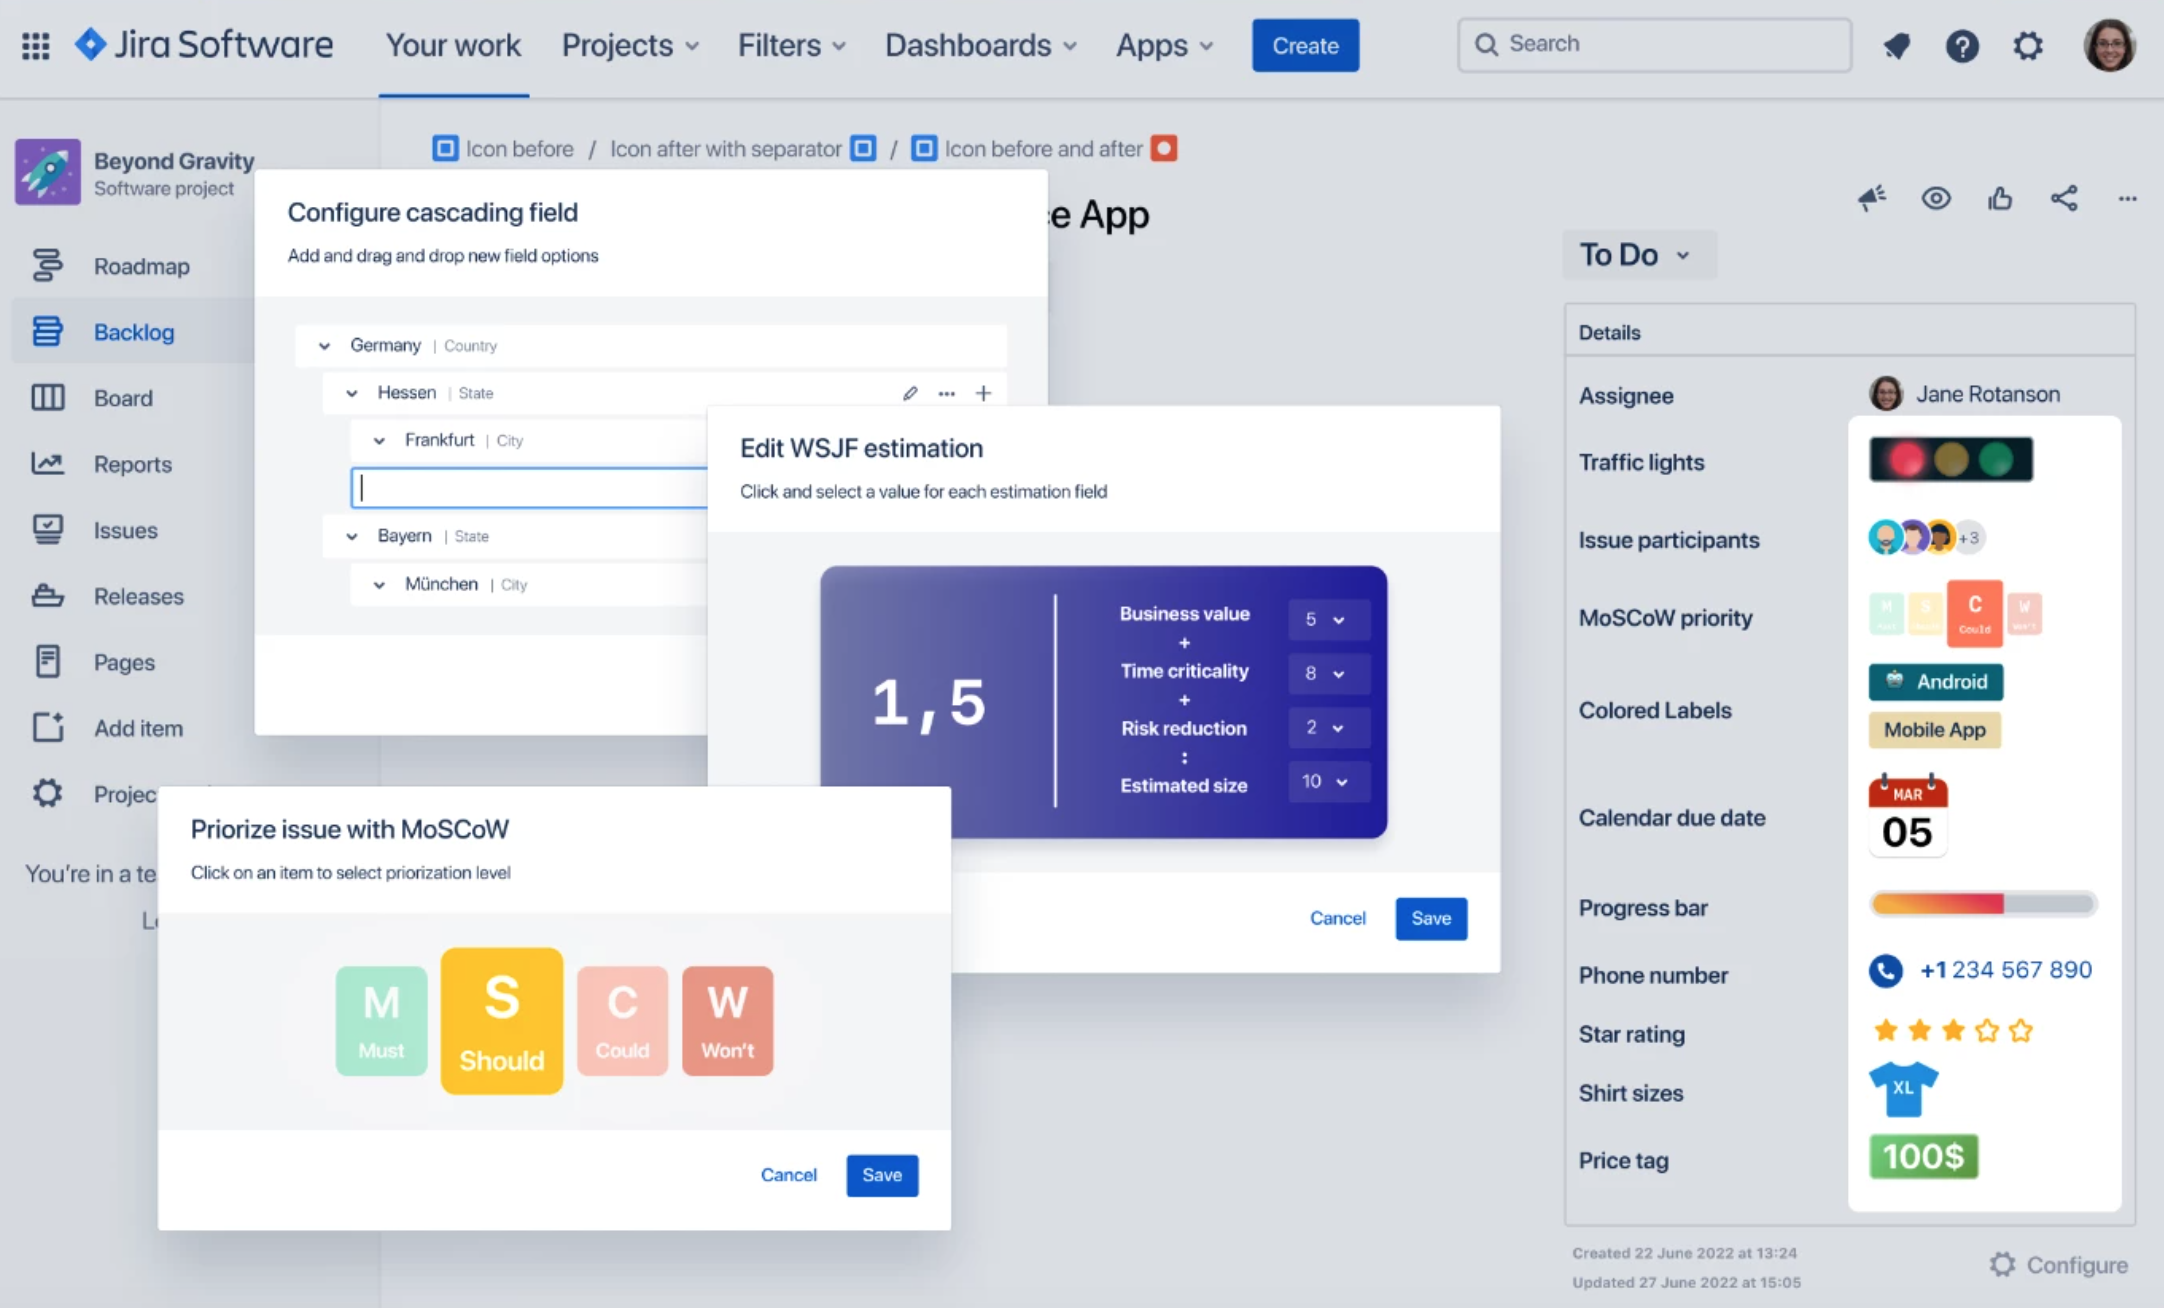Select the Won't priority tile
Screen dimensions: 2164x1308
(x=728, y=1021)
